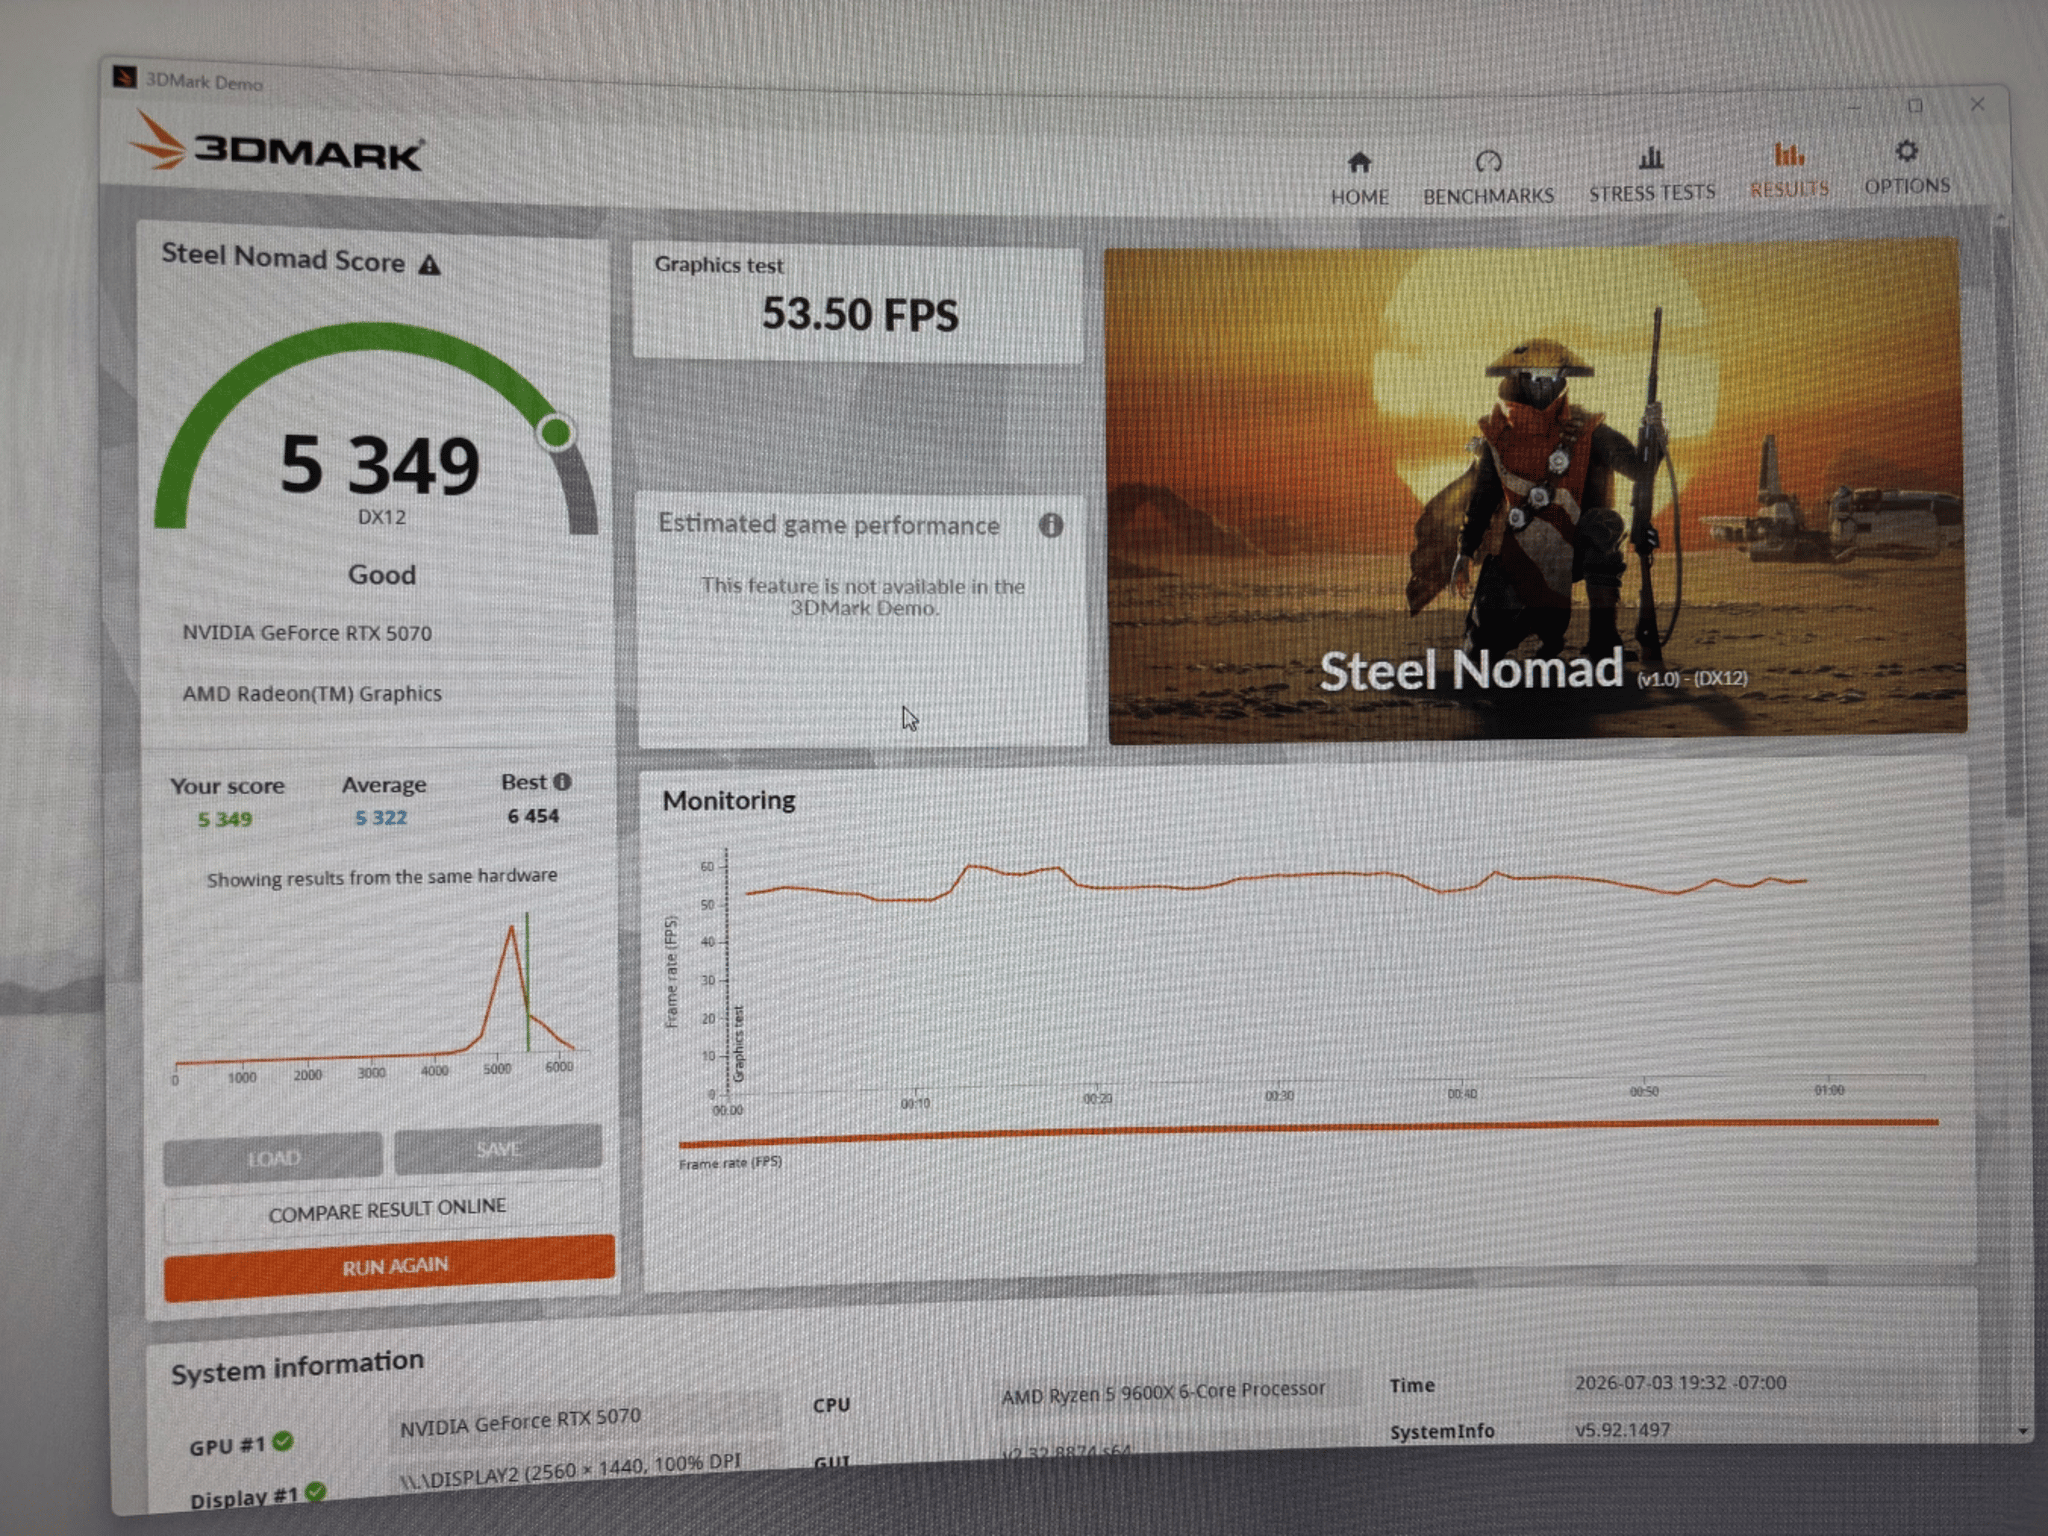
Task: Select the STRESS TESTS label in navigation
Action: tap(1652, 192)
